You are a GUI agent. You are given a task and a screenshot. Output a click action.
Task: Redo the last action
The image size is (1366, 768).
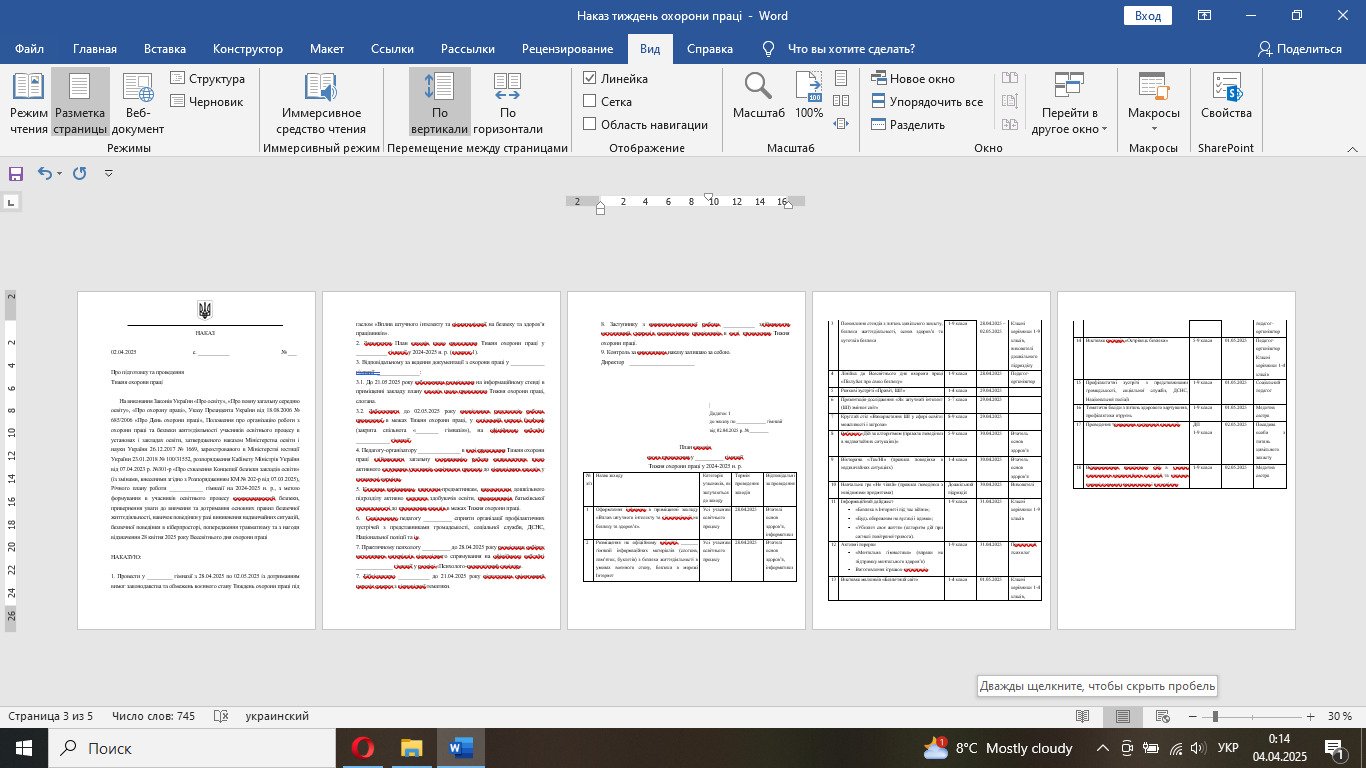80,173
